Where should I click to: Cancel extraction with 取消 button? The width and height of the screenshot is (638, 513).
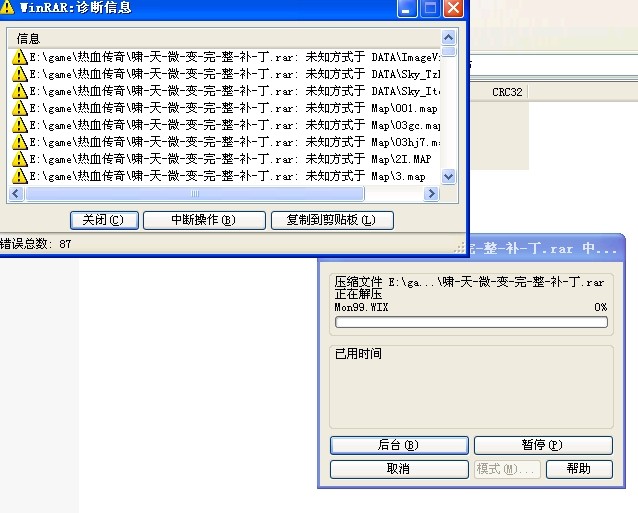pyautogui.click(x=399, y=469)
